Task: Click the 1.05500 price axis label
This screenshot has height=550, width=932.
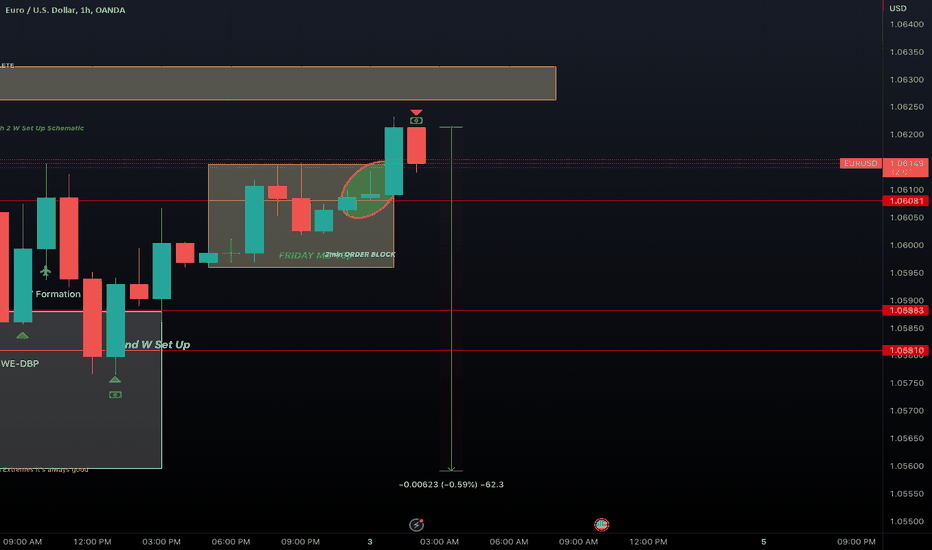Action: [x=906, y=521]
